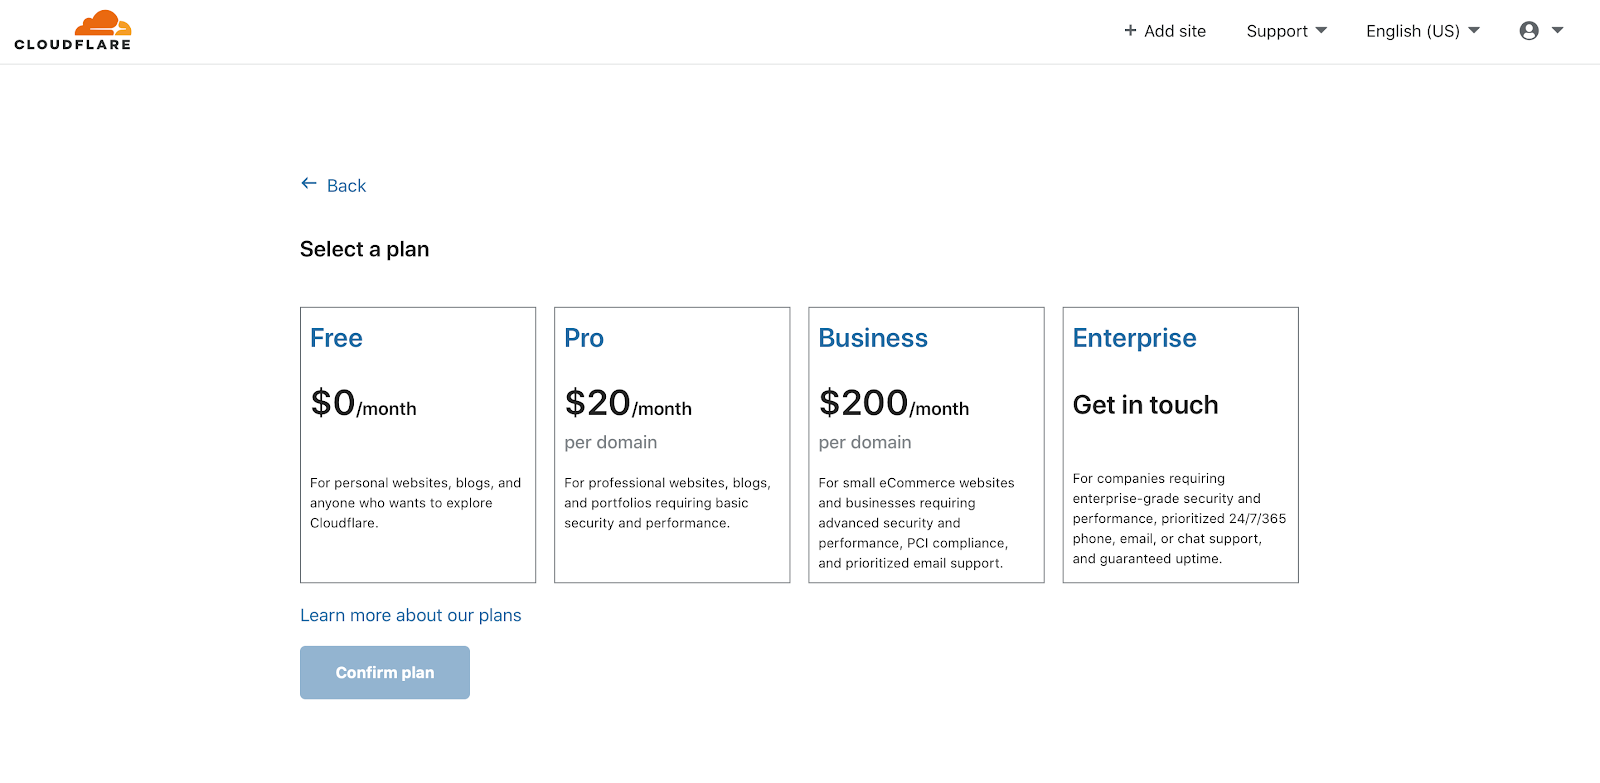Click the Add site menu item
The image size is (1600, 783).
(x=1175, y=31)
